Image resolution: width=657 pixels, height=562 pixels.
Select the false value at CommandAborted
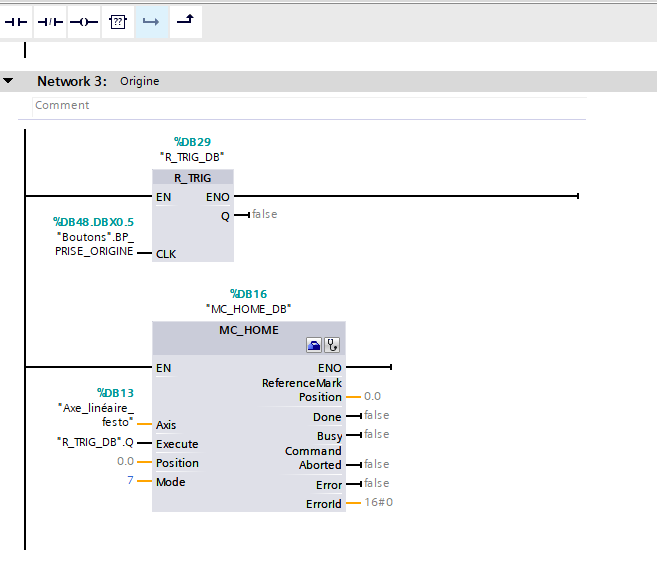coord(376,464)
